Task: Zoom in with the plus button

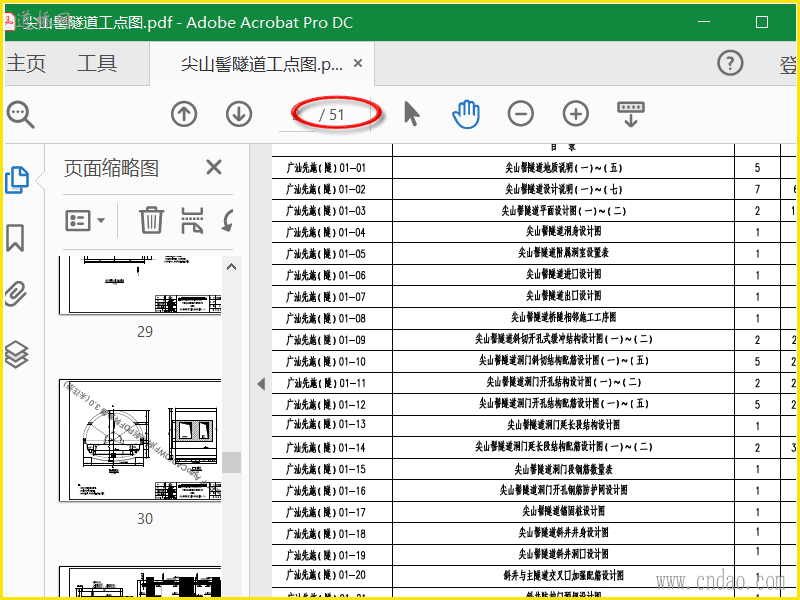Action: click(576, 114)
